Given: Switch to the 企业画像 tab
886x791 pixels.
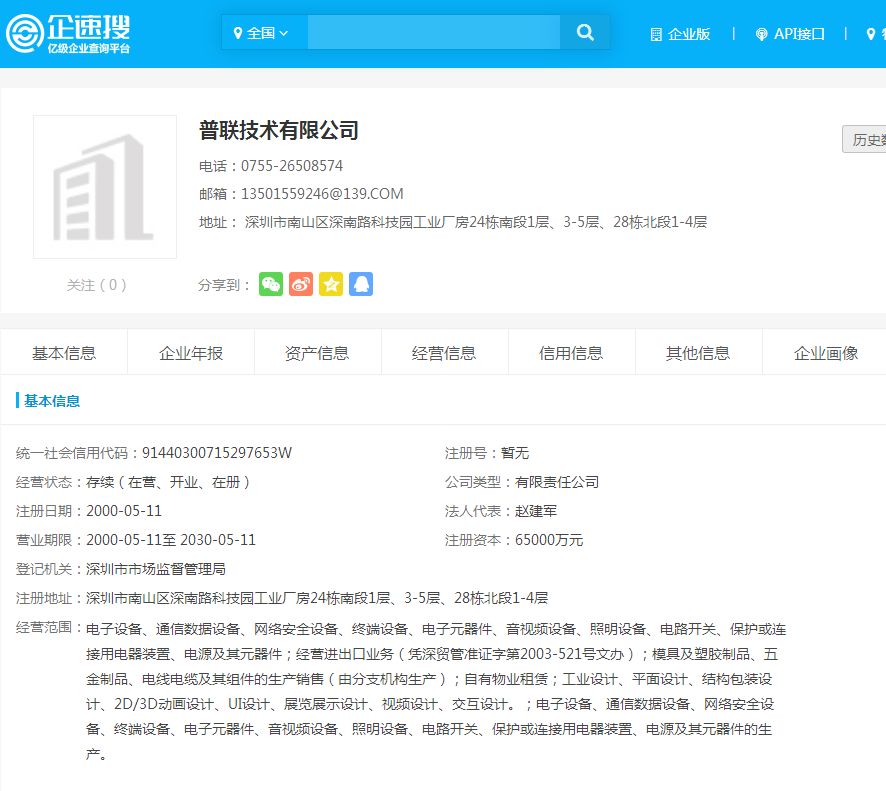Looking at the screenshot, I should [x=825, y=352].
